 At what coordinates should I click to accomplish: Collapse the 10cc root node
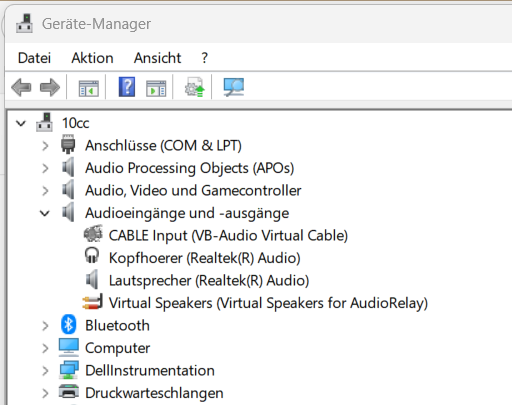[x=21, y=124]
